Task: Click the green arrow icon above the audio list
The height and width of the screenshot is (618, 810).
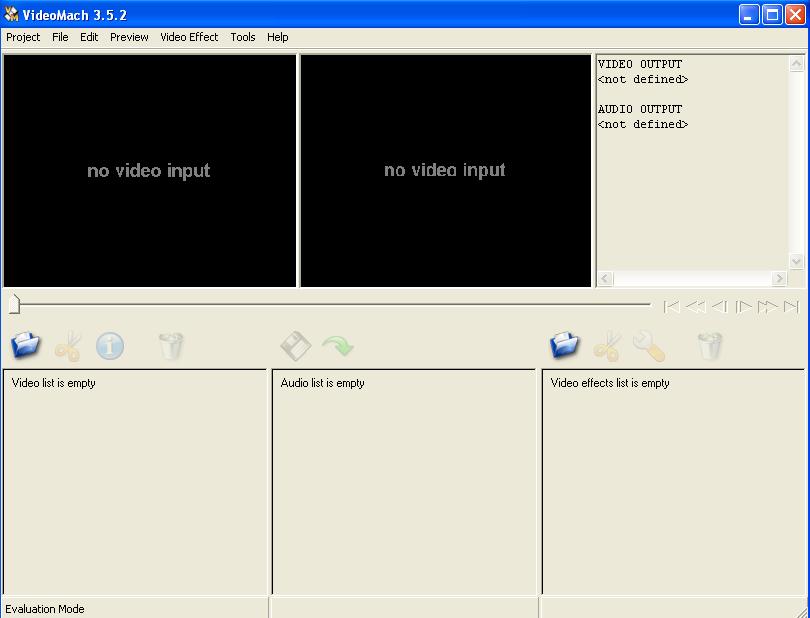Action: [338, 345]
